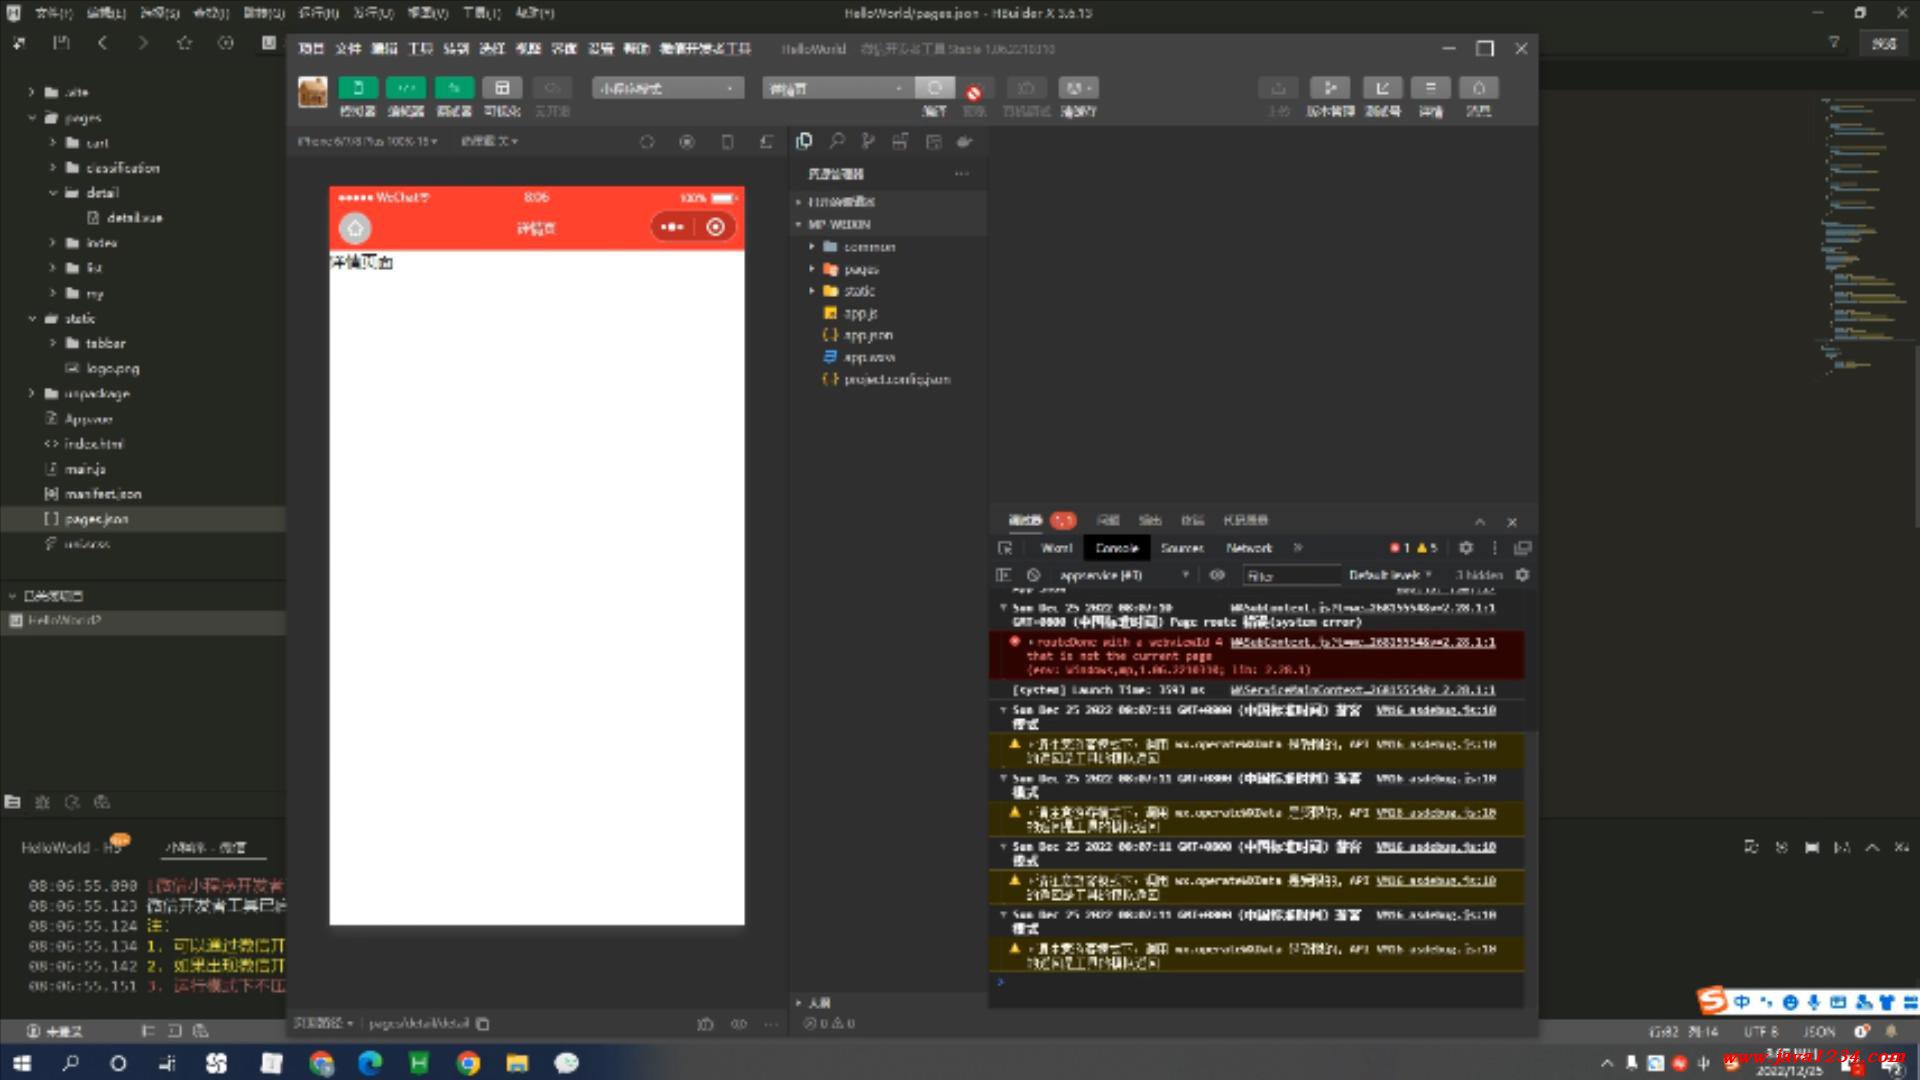The height and width of the screenshot is (1080, 1920).
Task: Open Microsoft Edge from taskbar
Action: pos(370,1063)
